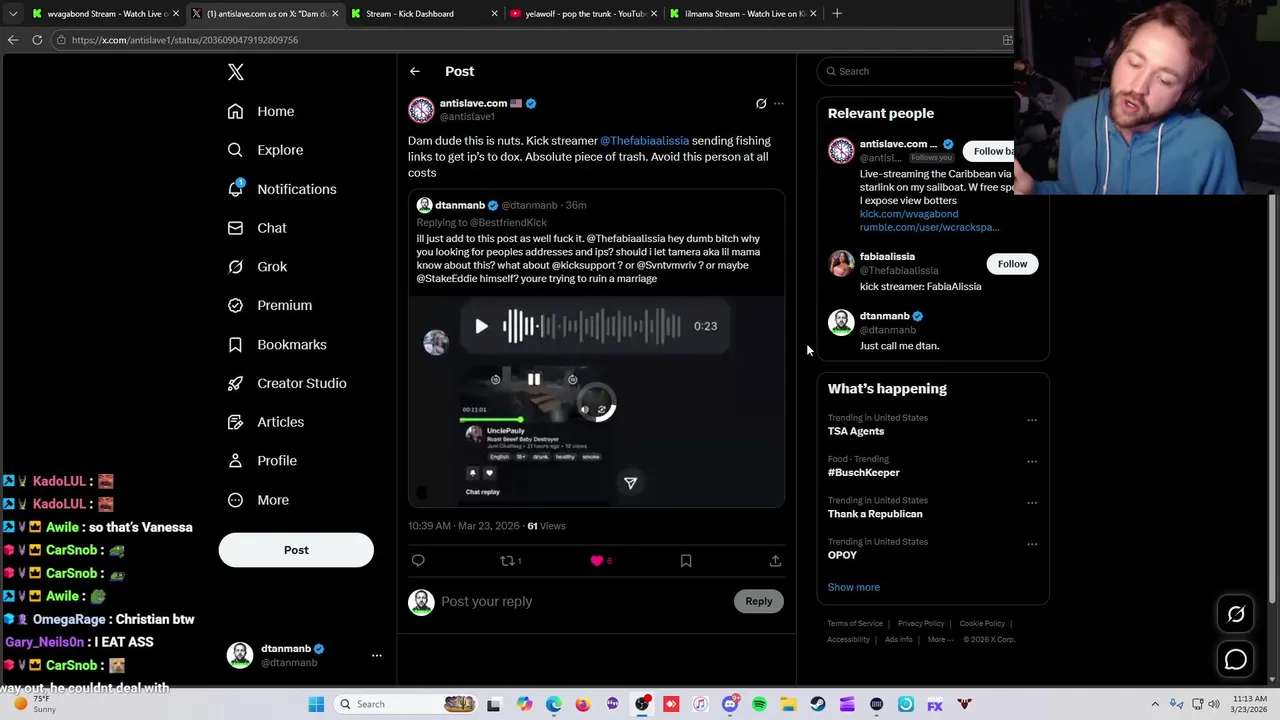This screenshot has width=1280, height=720.
Task: Open File Explorer from the taskbar
Action: (x=788, y=705)
